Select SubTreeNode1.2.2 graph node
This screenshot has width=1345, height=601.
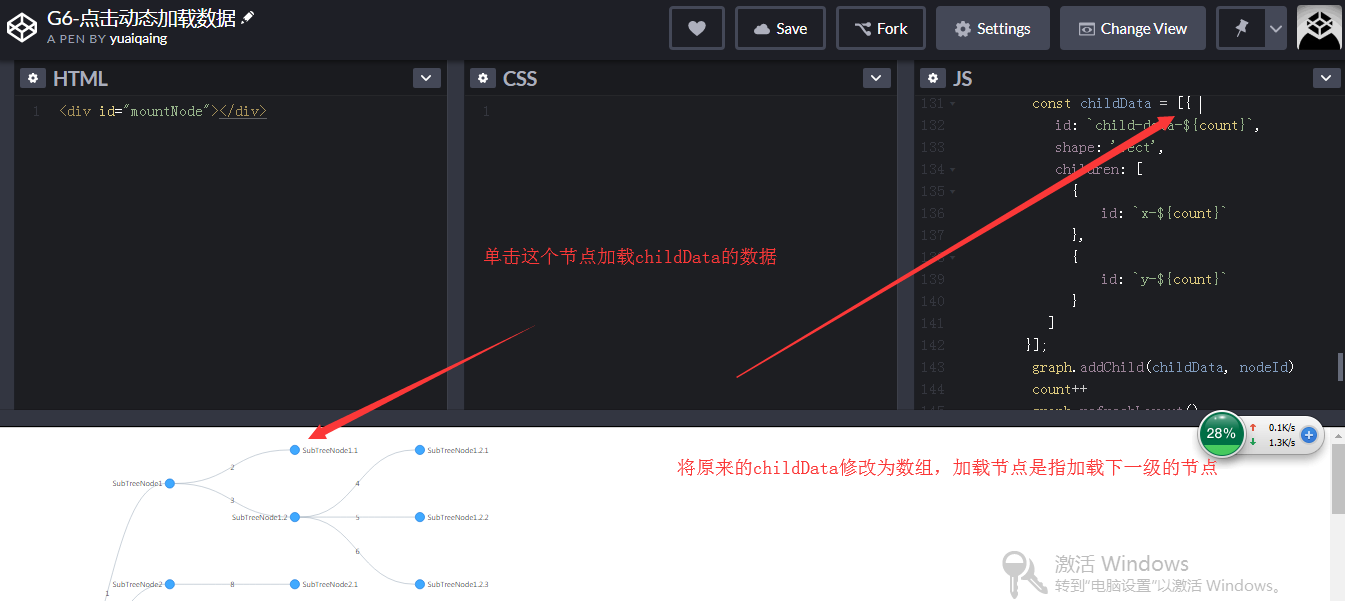[x=420, y=517]
